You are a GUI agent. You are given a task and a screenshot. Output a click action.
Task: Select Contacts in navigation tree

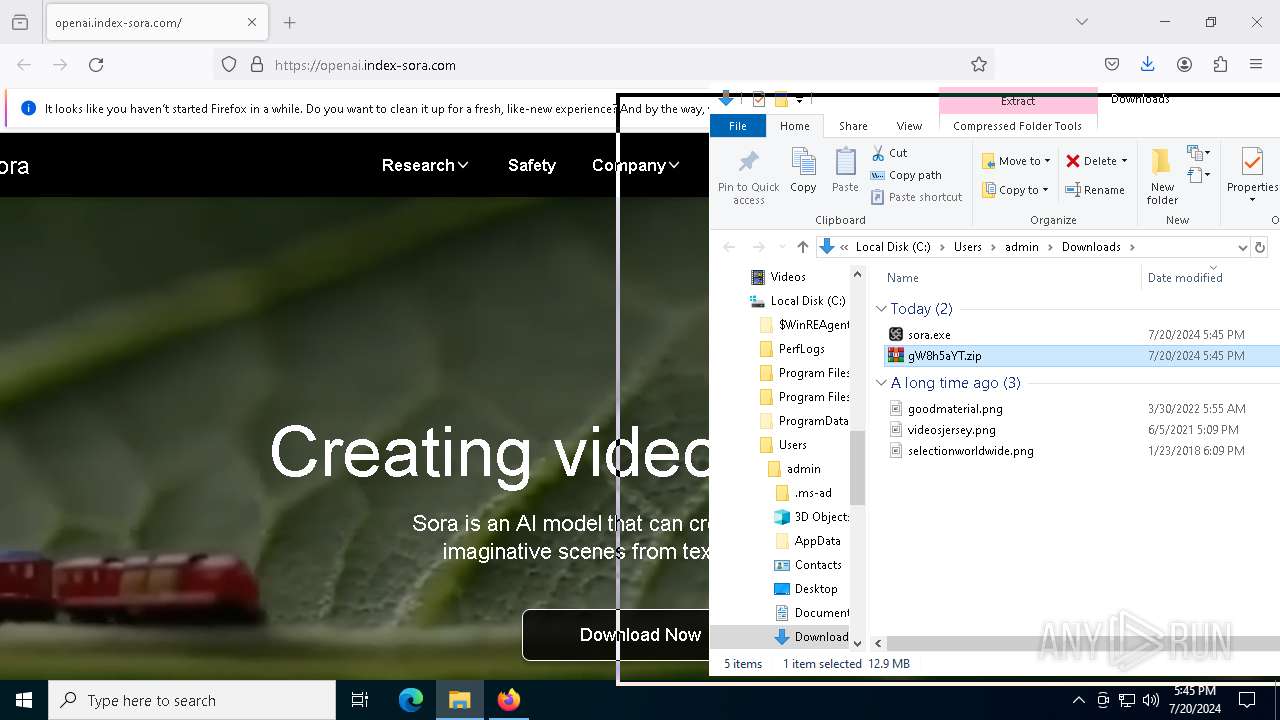pos(818,565)
